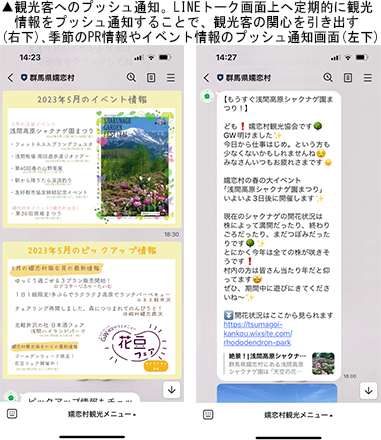The image size is (381, 440).
Task: Tap scroll-to-bottom arrow in left phone
Action: click(172, 390)
